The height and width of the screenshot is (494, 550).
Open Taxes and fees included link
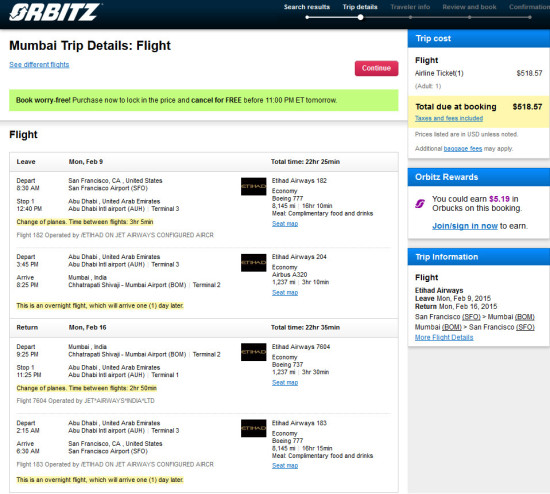click(x=449, y=118)
